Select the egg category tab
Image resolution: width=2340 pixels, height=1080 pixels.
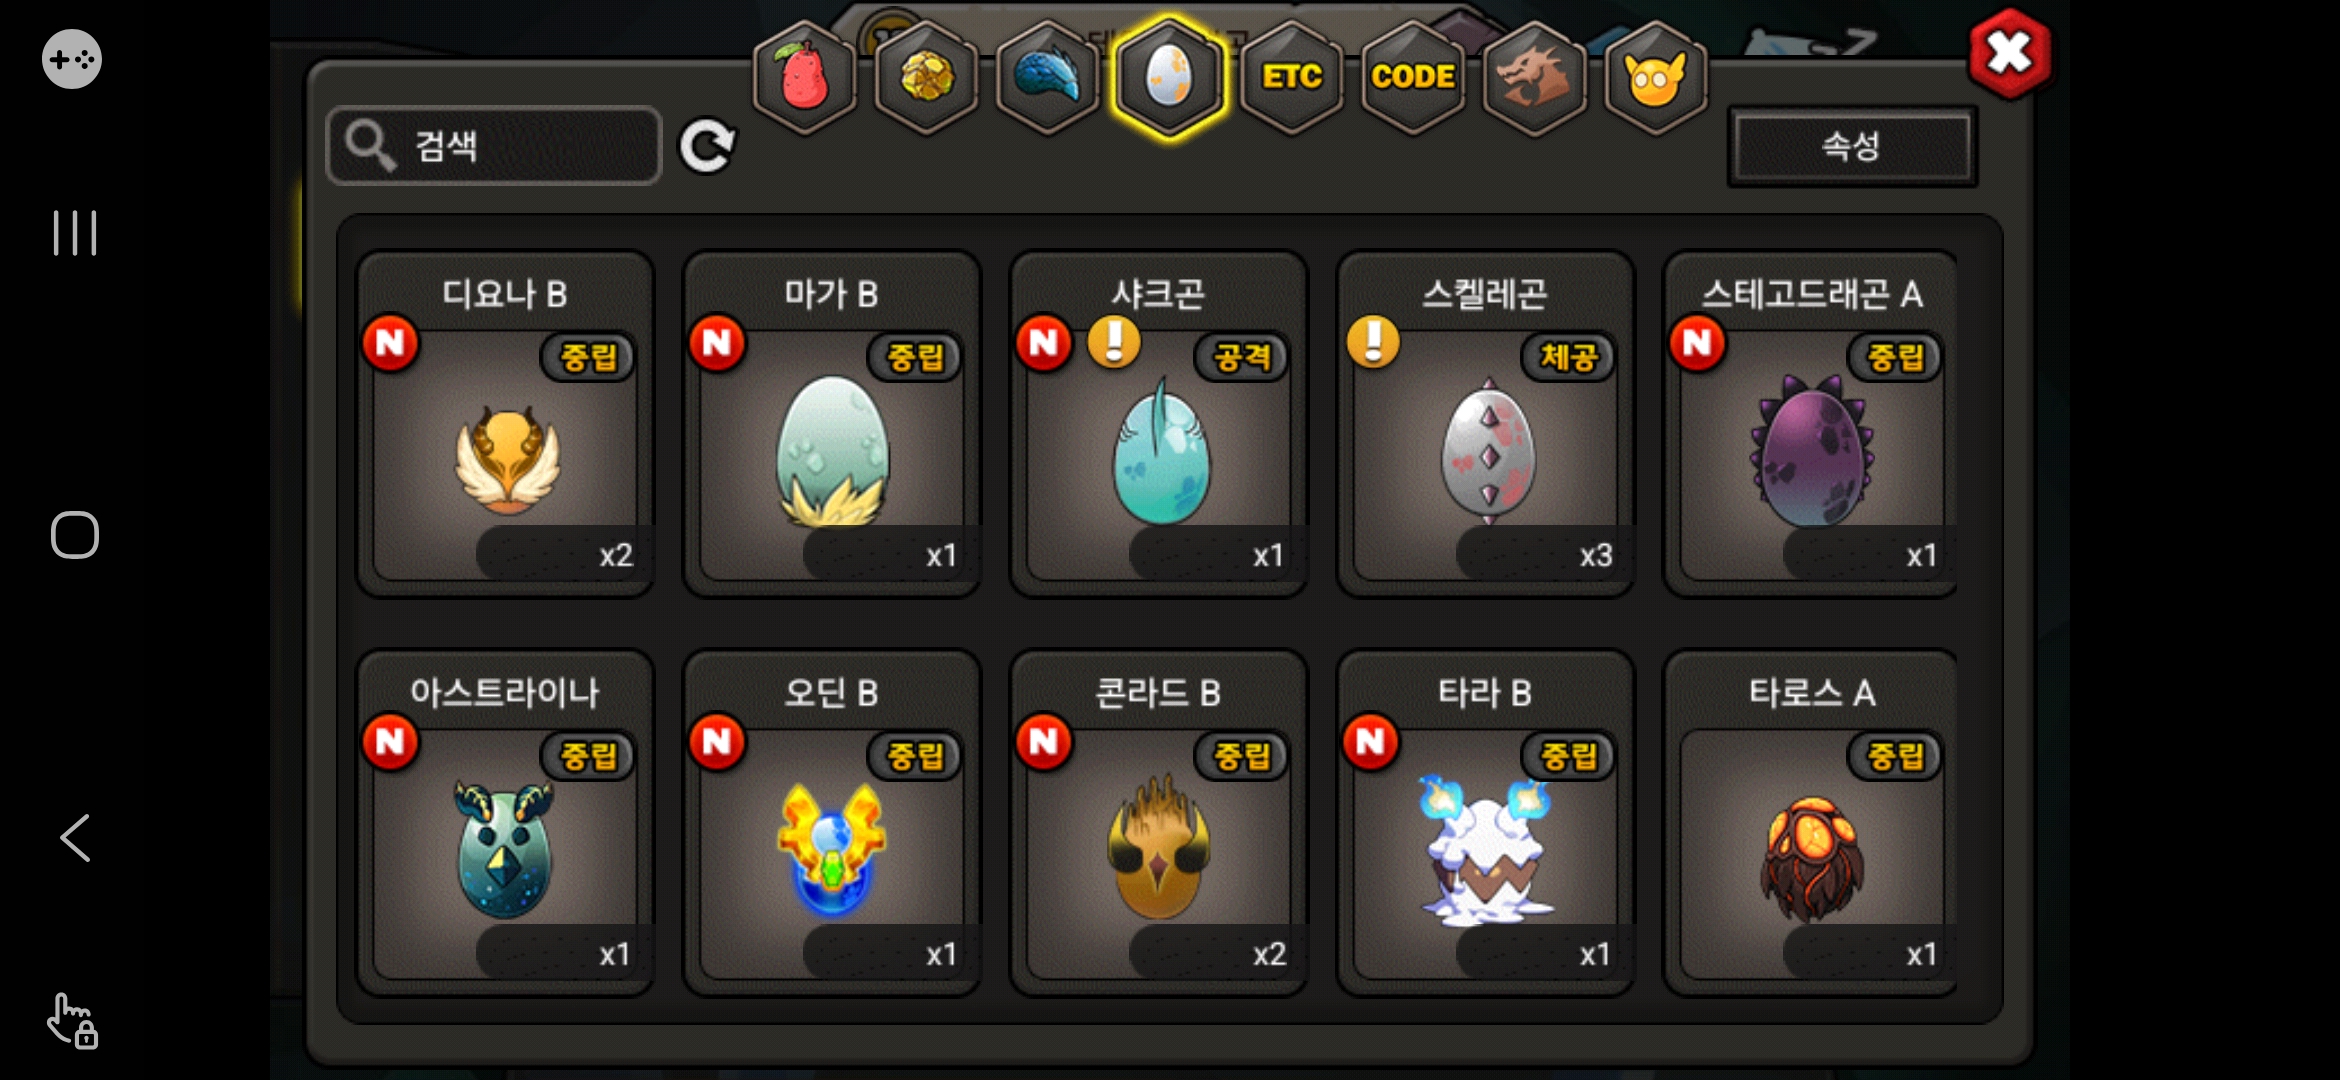tap(1169, 77)
